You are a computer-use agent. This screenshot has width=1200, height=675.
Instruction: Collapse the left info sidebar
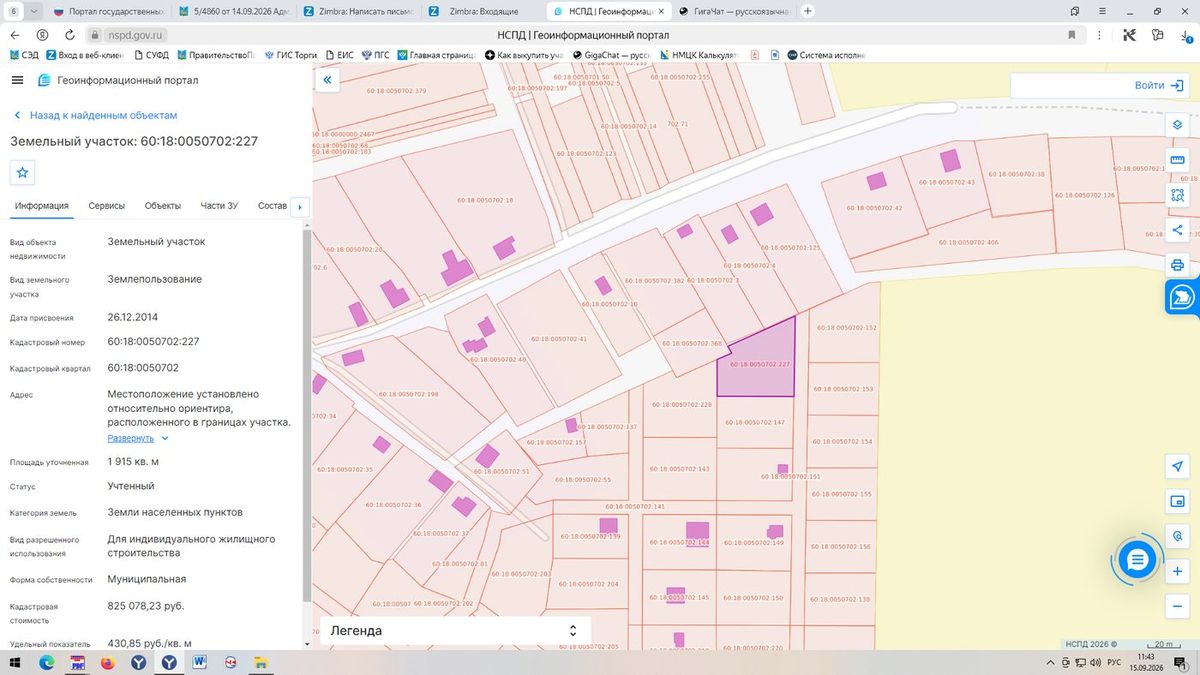coord(327,79)
